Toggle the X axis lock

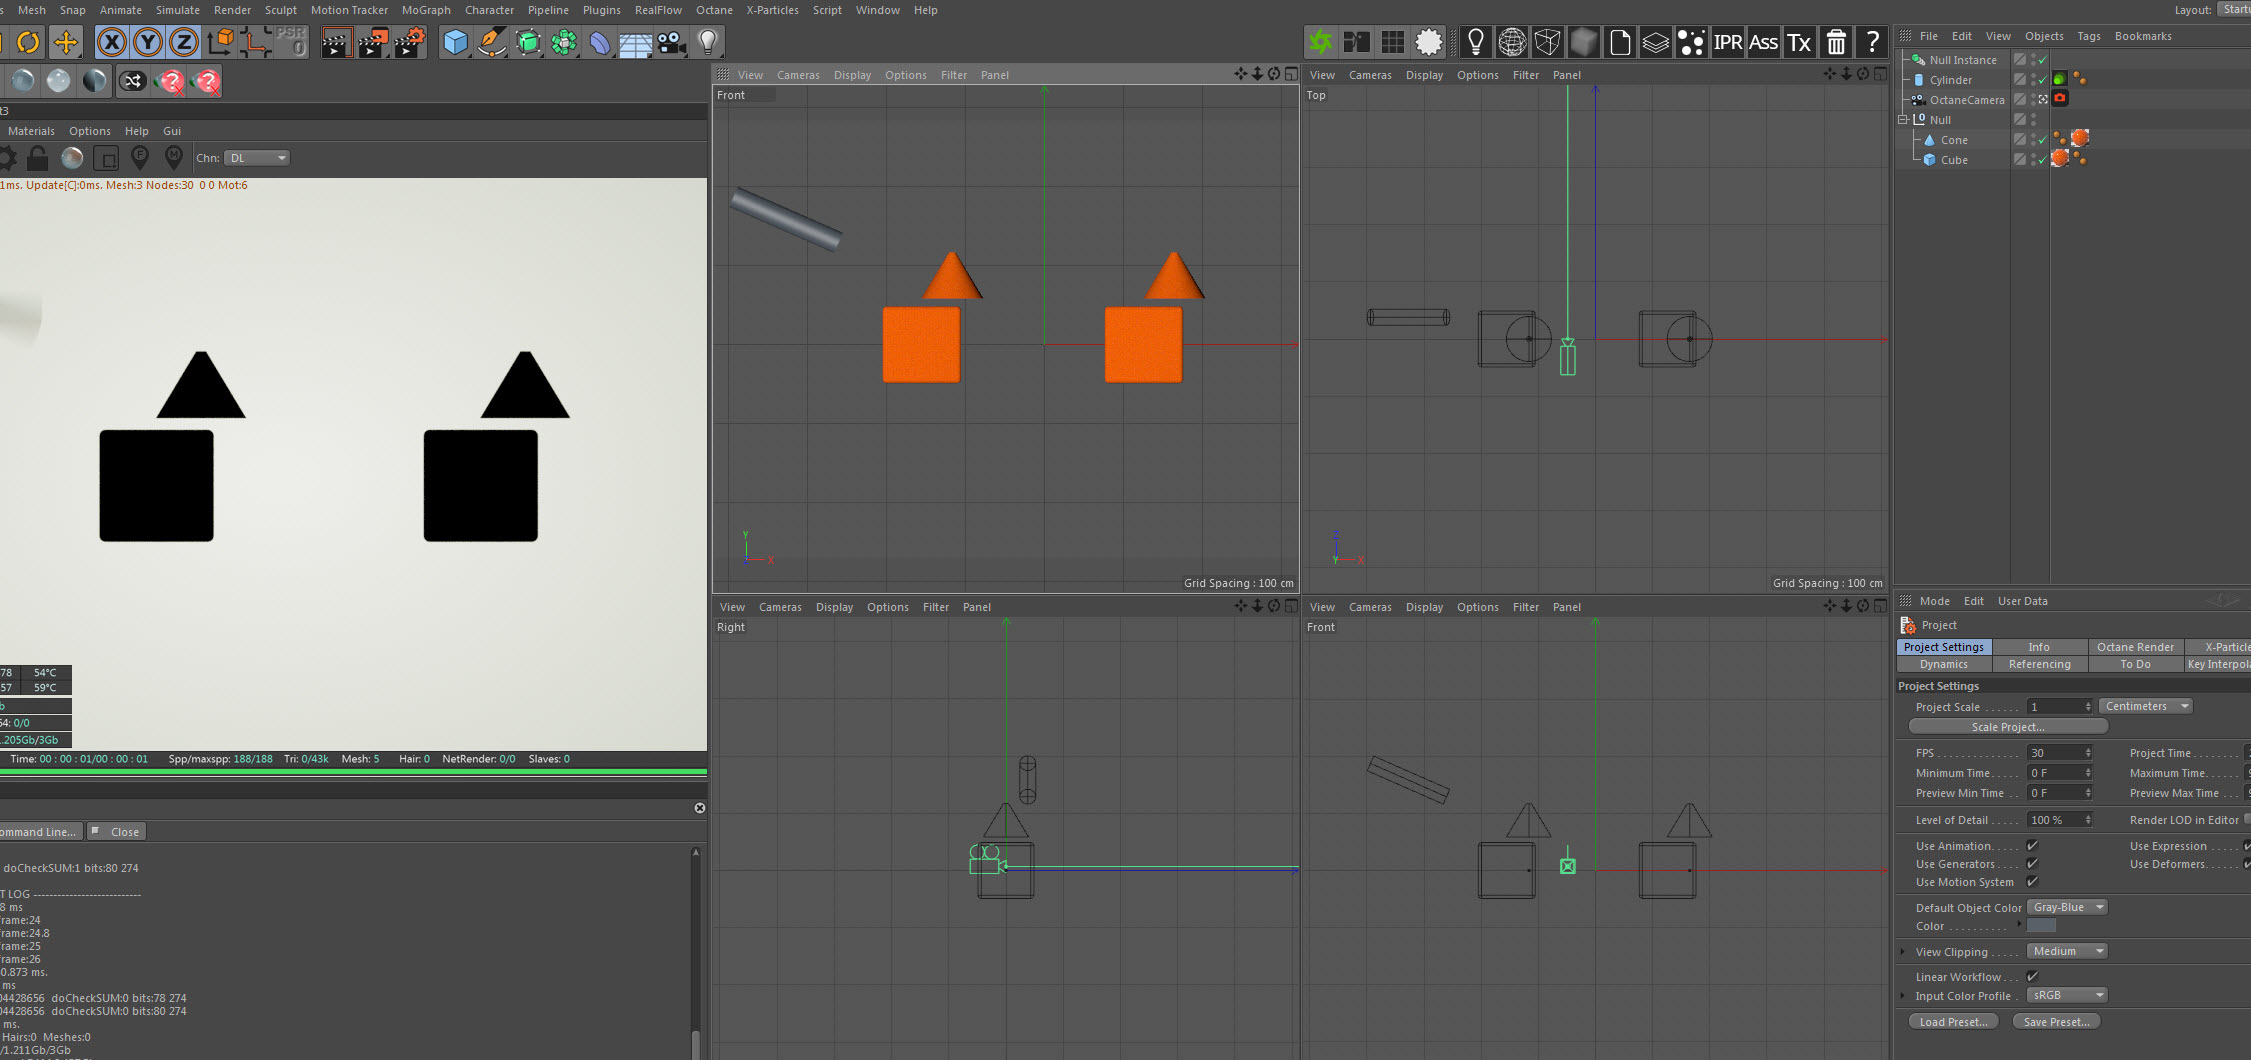click(112, 42)
